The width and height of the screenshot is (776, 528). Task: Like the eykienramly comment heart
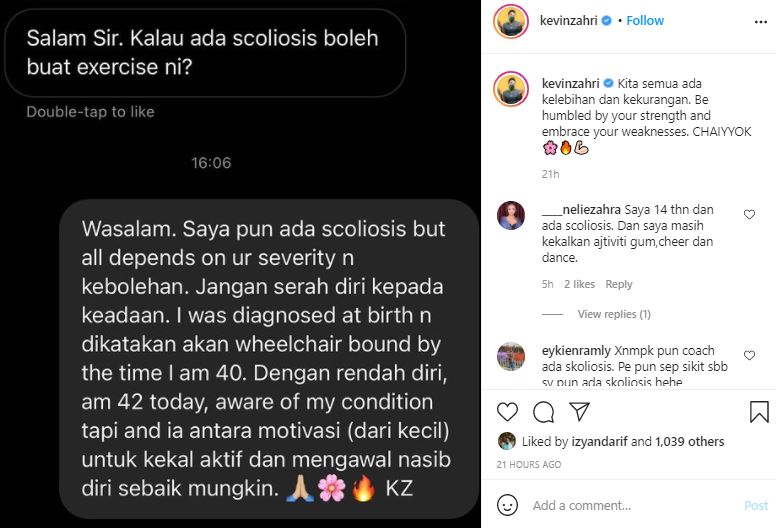(x=749, y=355)
